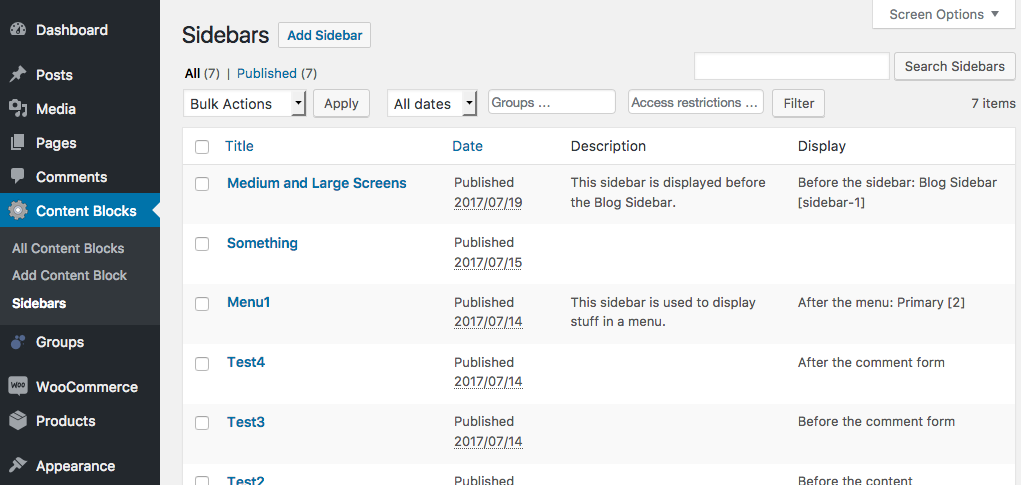Click the Add Sidebar button

tap(324, 35)
